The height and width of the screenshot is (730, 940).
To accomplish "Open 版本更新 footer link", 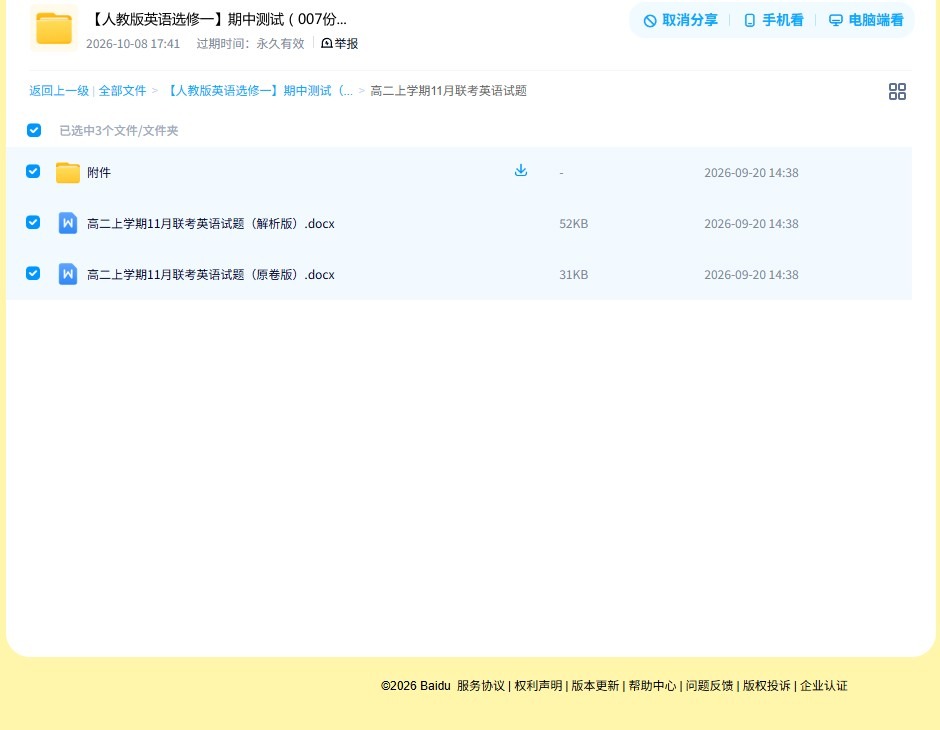I will [595, 686].
